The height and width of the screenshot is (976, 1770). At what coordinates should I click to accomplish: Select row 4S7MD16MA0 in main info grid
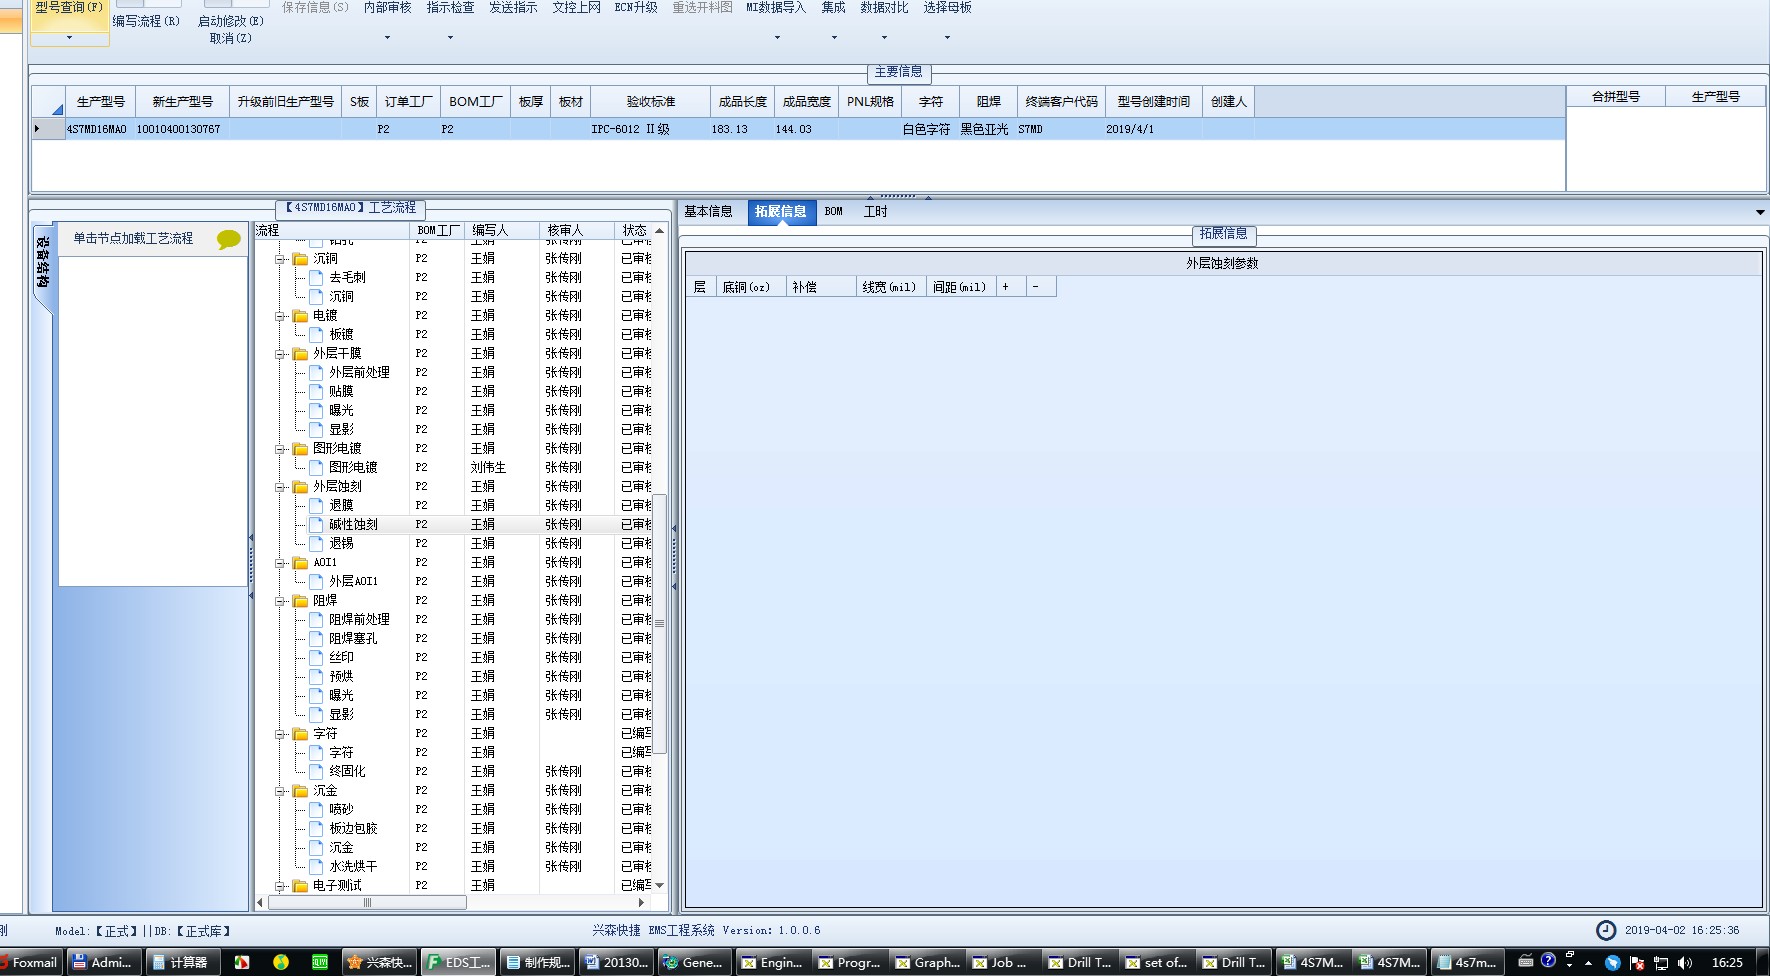pos(798,129)
